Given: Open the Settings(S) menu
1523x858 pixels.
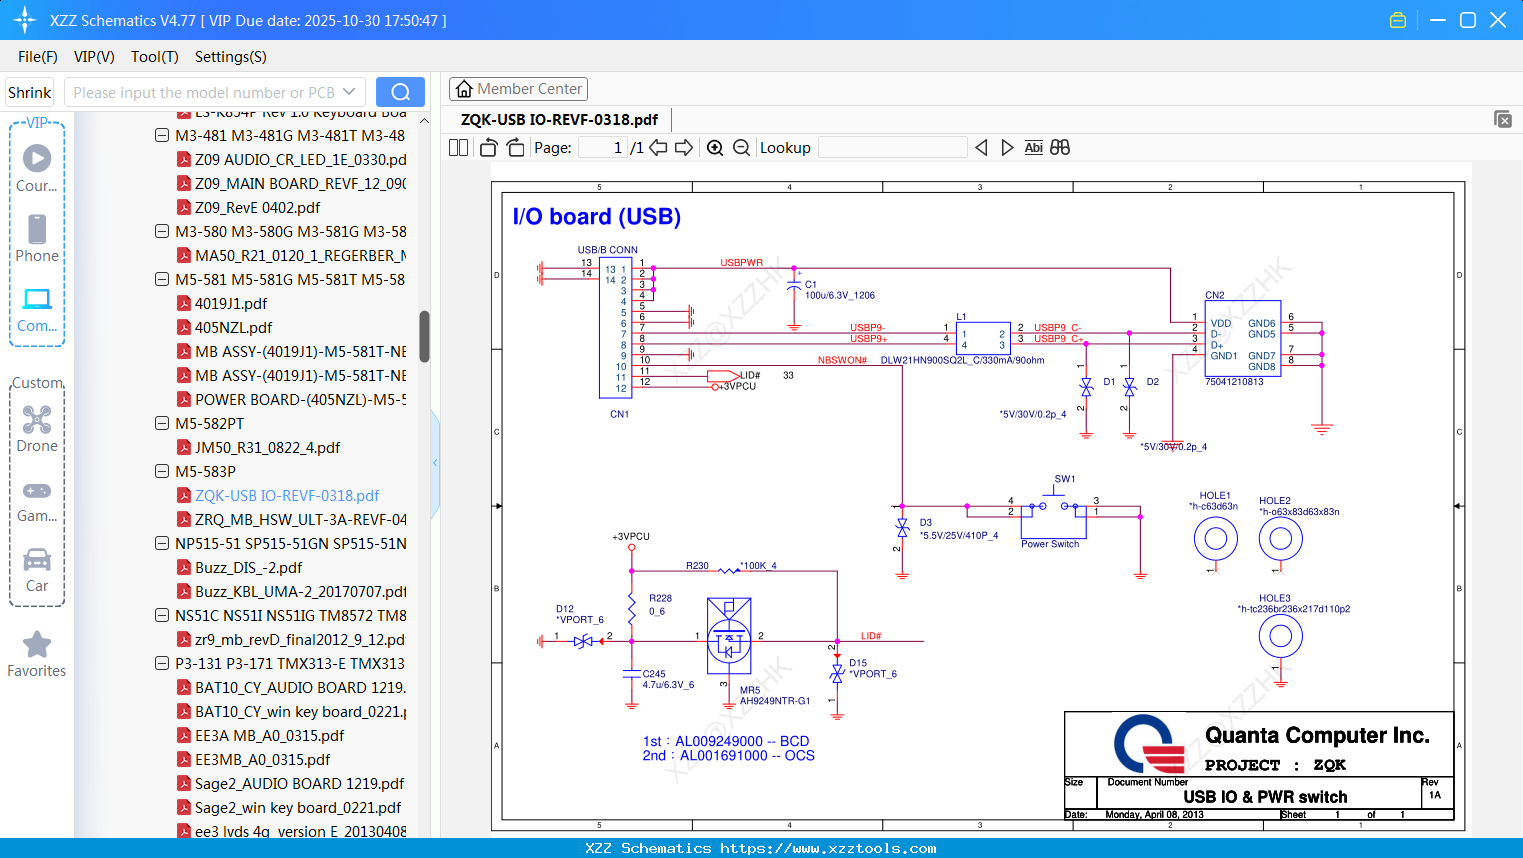Looking at the screenshot, I should click(x=231, y=57).
